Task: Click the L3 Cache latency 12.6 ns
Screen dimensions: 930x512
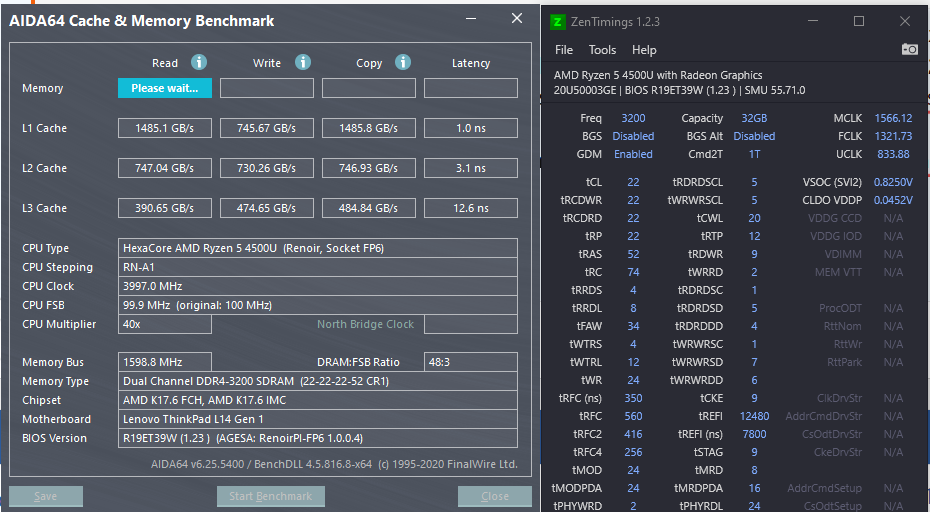Action: point(471,208)
